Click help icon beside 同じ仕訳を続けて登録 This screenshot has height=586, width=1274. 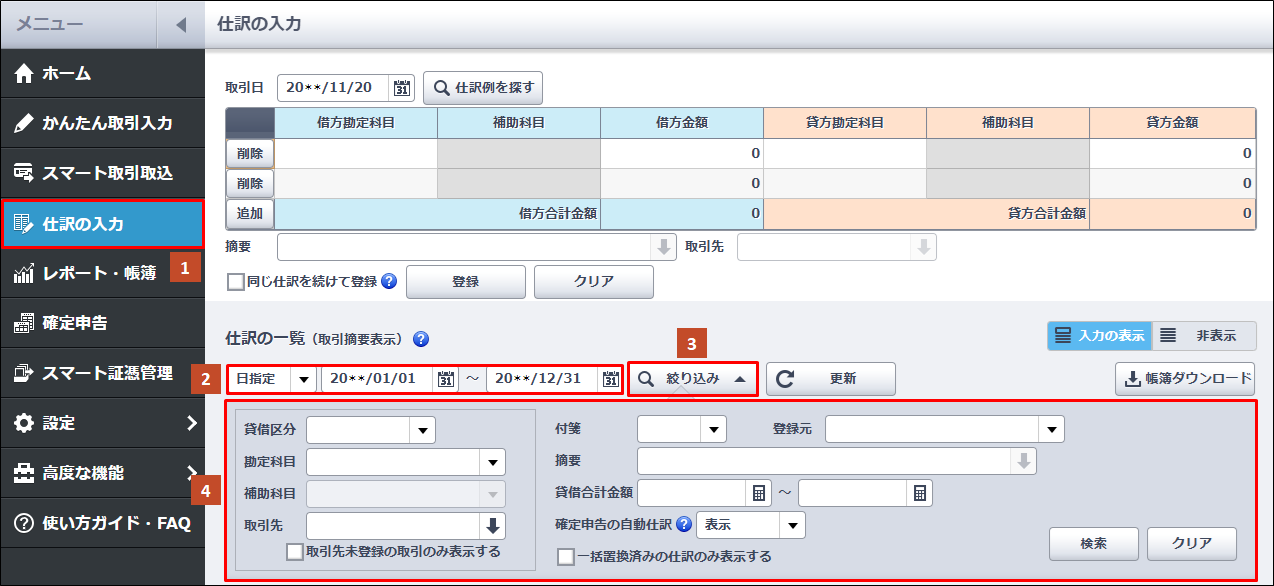point(389,282)
